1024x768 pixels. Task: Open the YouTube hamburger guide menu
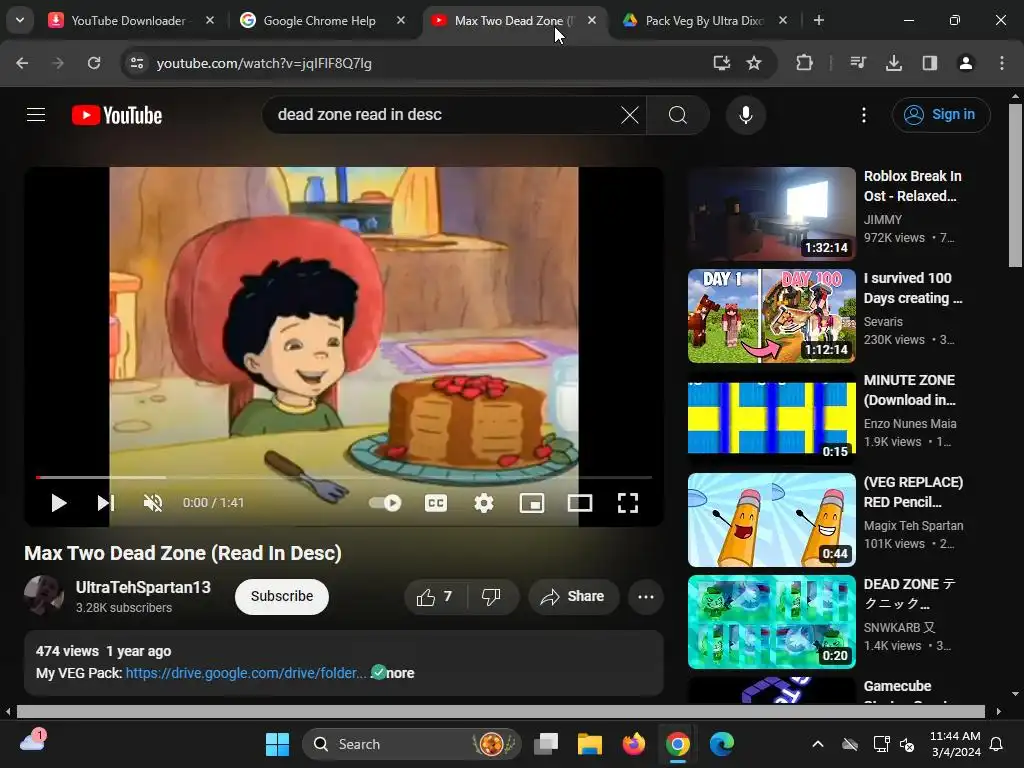pyautogui.click(x=36, y=115)
